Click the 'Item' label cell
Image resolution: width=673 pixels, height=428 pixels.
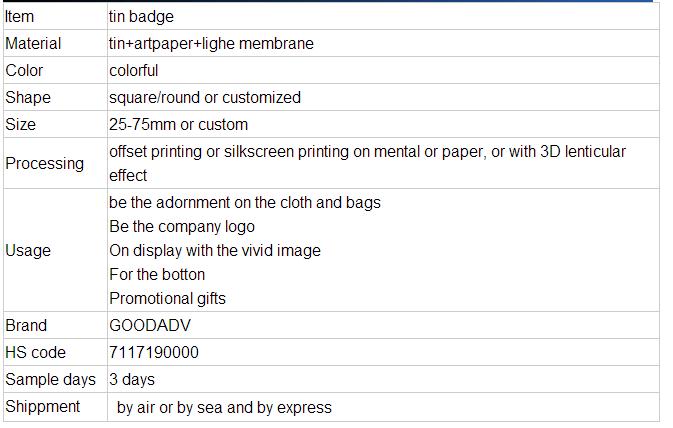click(55, 16)
